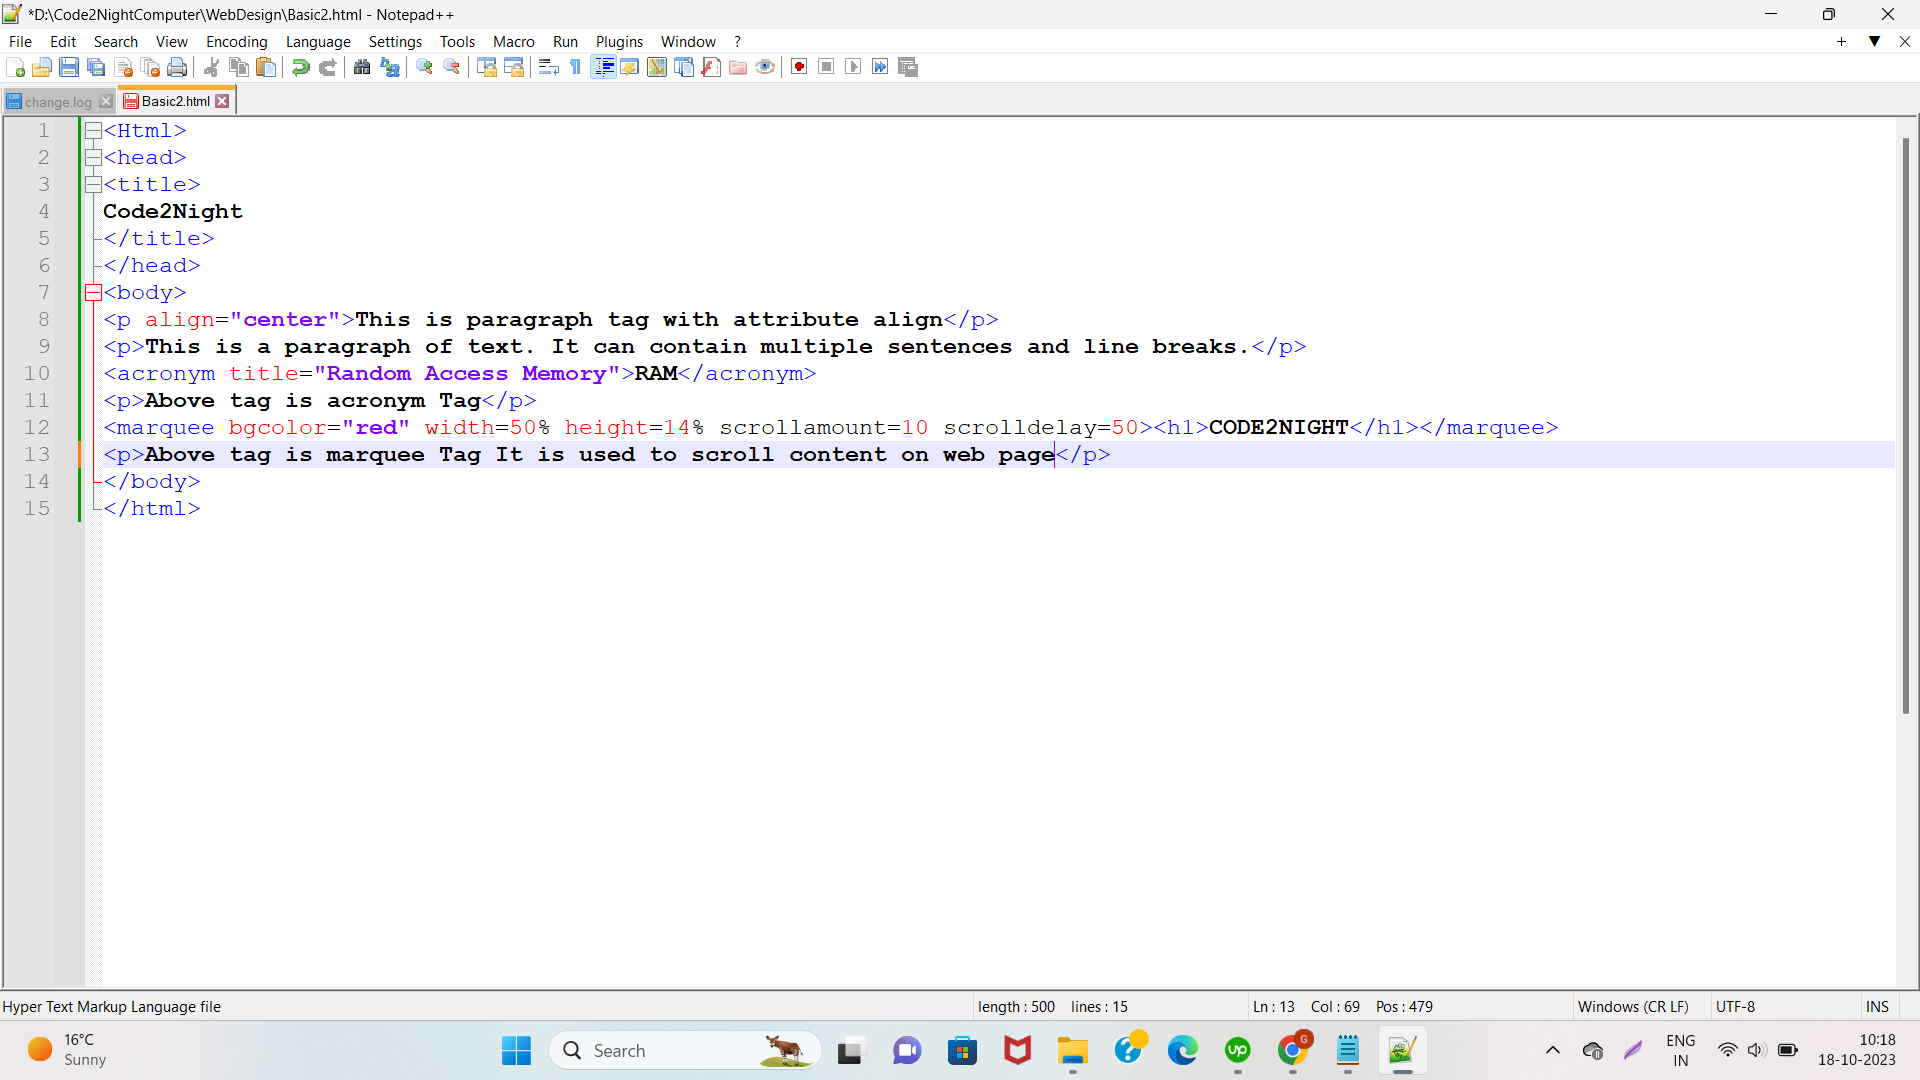Click the Windows (CR LF) status field

point(1634,1006)
